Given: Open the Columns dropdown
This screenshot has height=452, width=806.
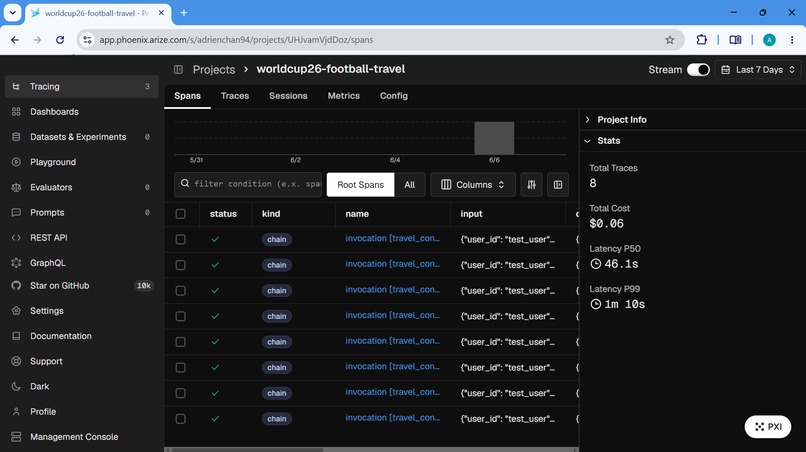Looking at the screenshot, I should click(x=473, y=185).
